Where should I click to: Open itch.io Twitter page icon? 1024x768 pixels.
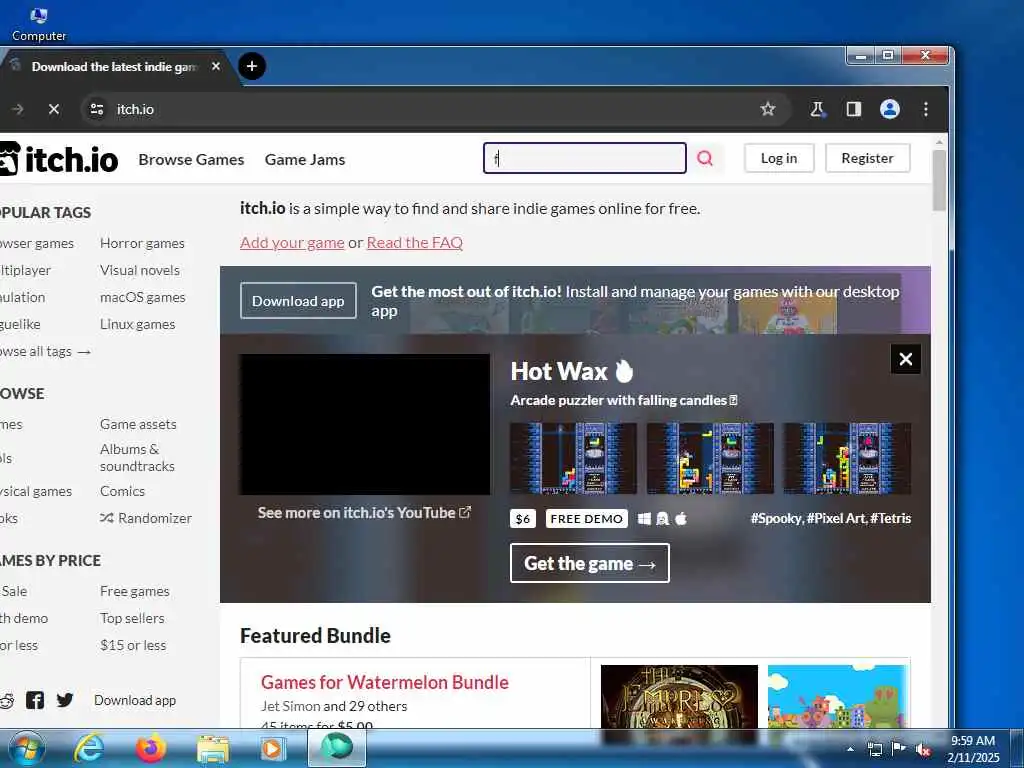point(65,700)
